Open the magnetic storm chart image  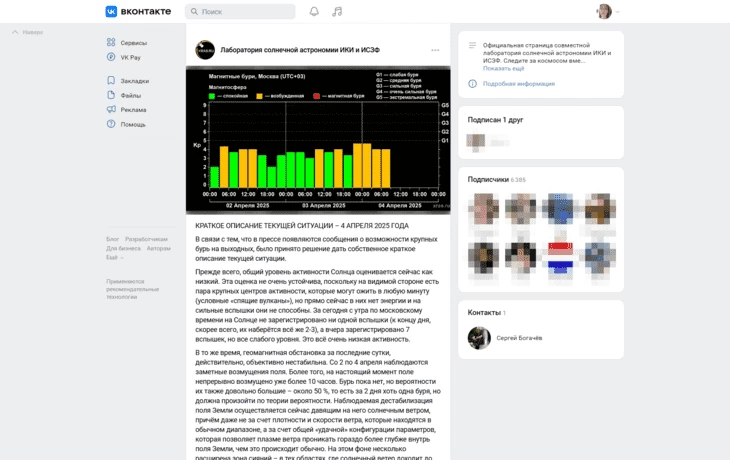[318, 140]
